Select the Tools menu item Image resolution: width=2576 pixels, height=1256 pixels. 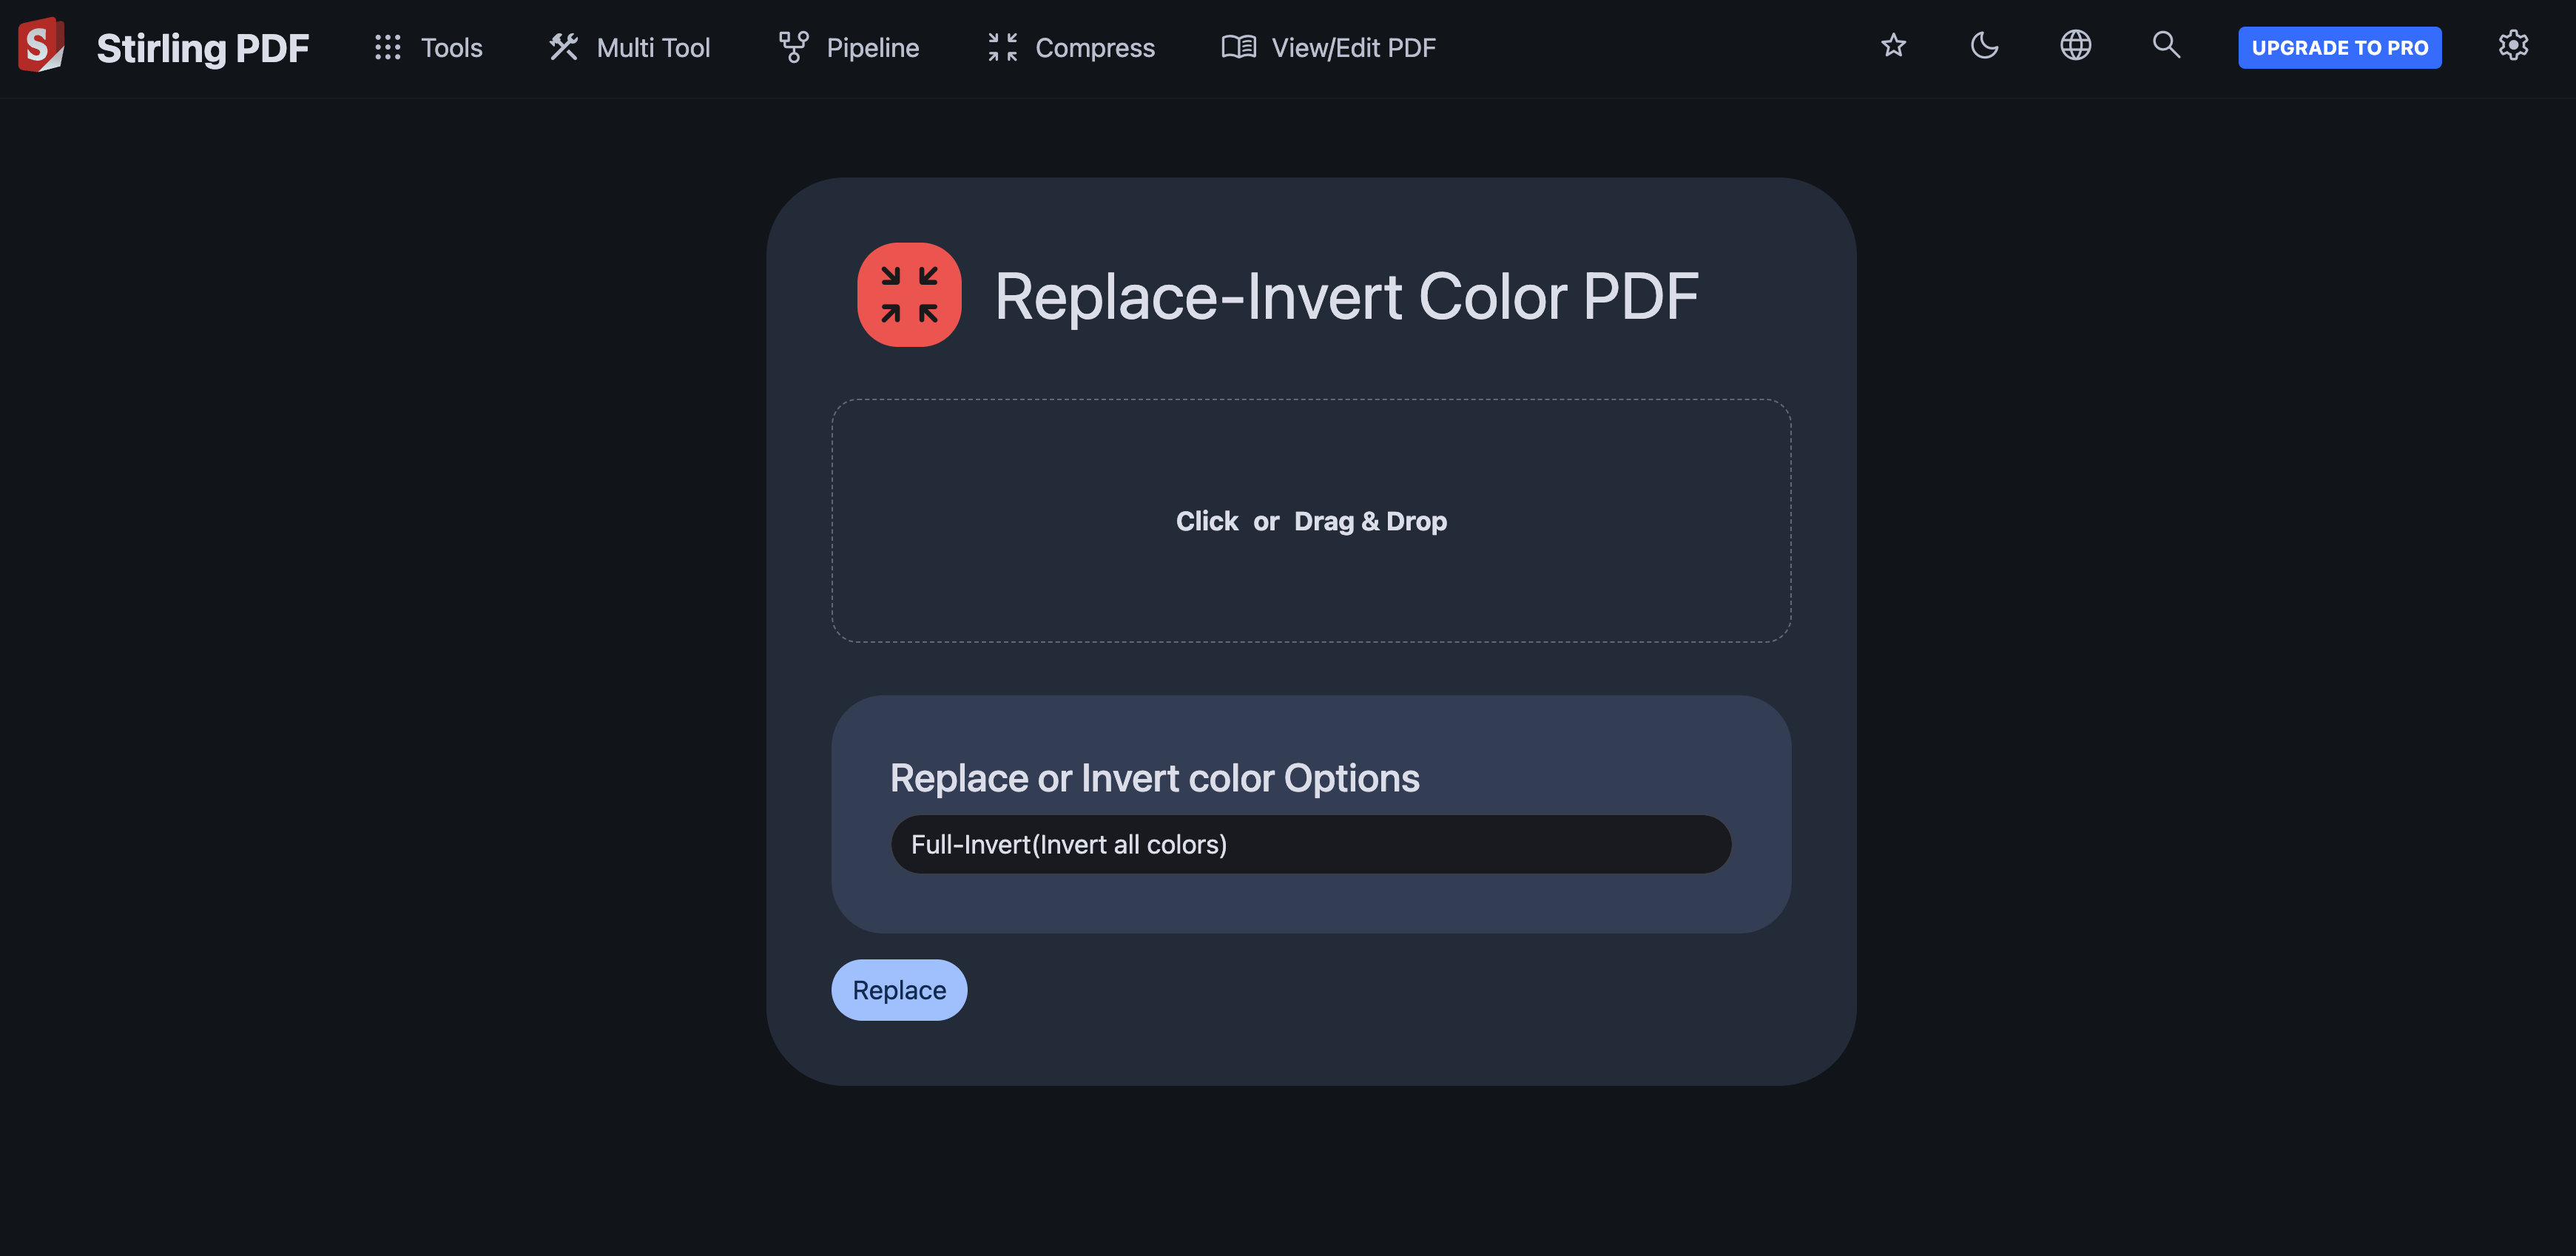pyautogui.click(x=451, y=46)
